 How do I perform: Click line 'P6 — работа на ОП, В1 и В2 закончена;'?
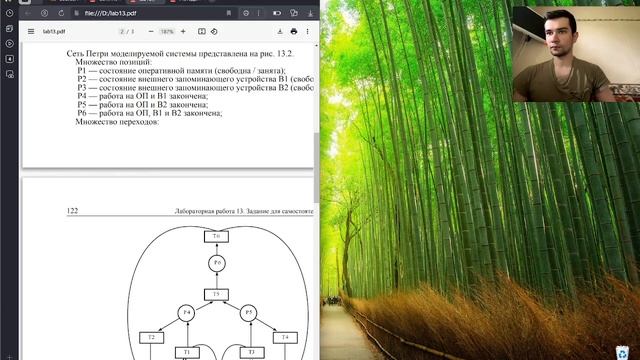pos(150,113)
